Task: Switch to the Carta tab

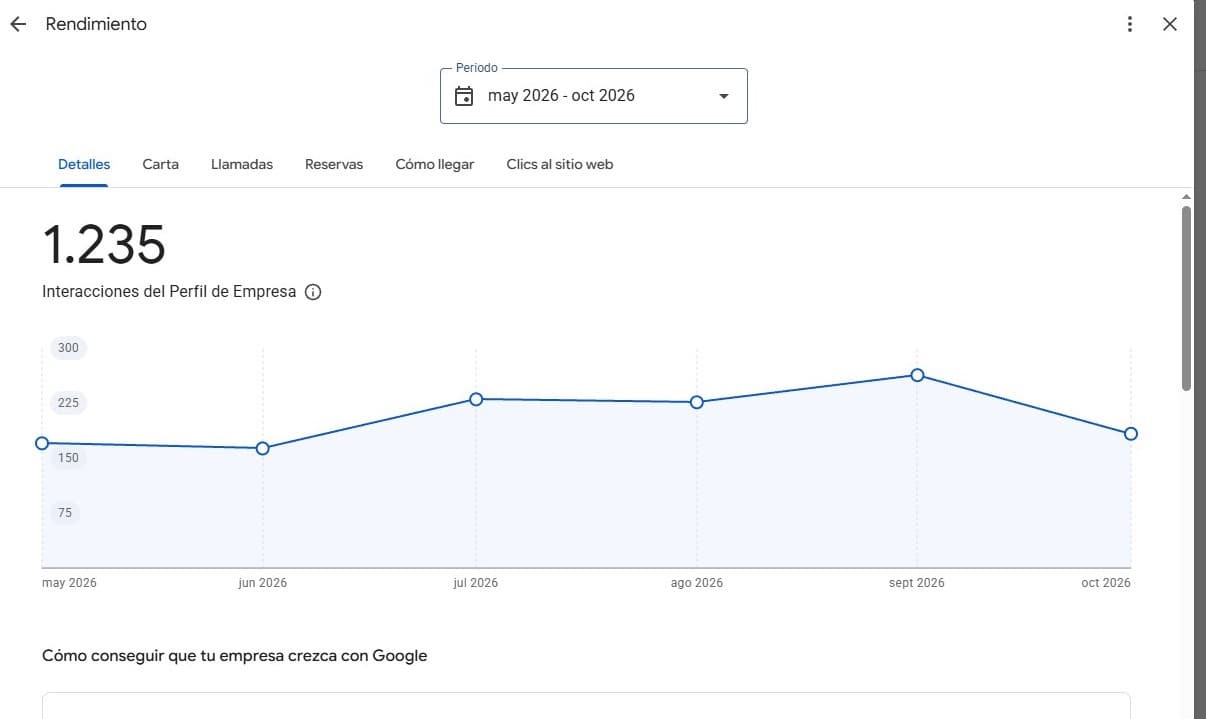Action: coord(161,164)
